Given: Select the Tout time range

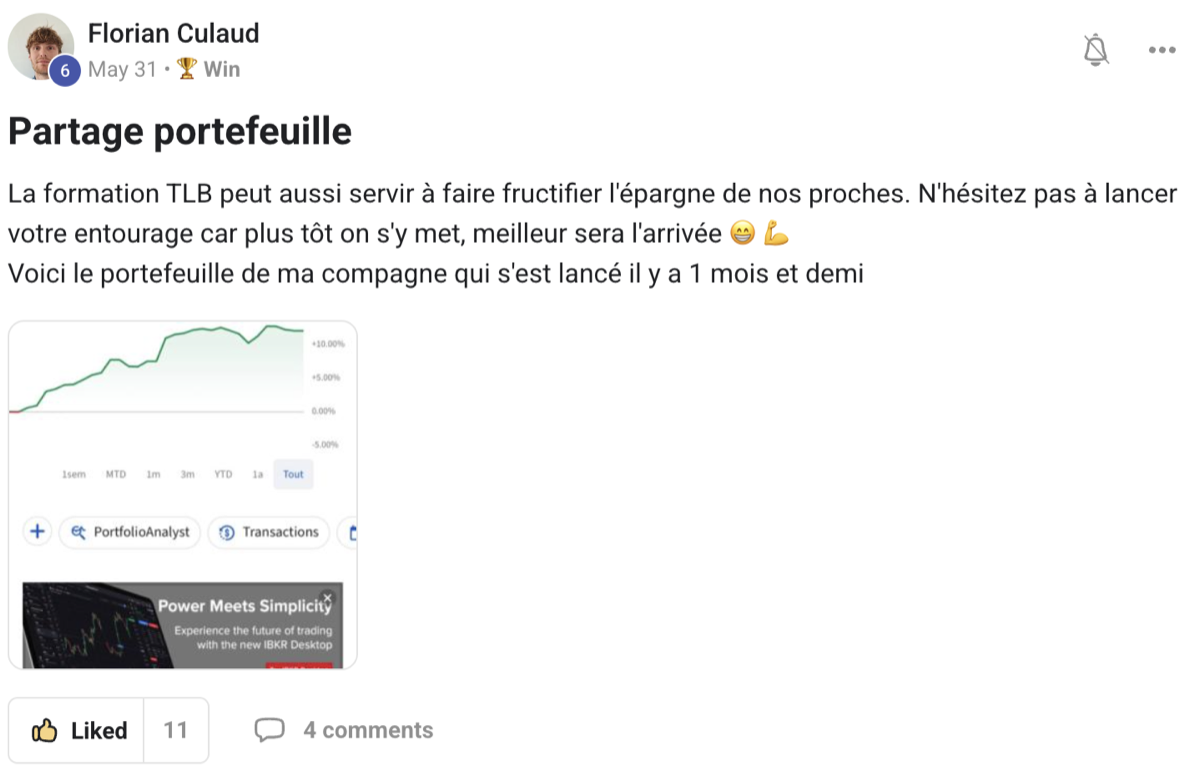Looking at the screenshot, I should point(292,474).
